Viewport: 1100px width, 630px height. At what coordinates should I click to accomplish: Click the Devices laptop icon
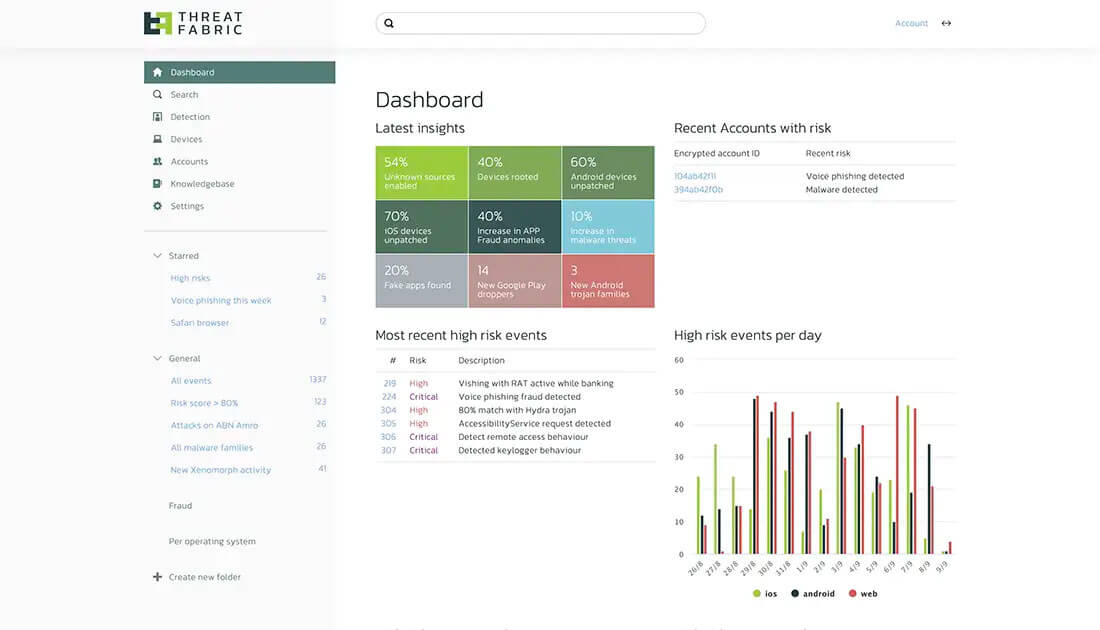(x=157, y=139)
